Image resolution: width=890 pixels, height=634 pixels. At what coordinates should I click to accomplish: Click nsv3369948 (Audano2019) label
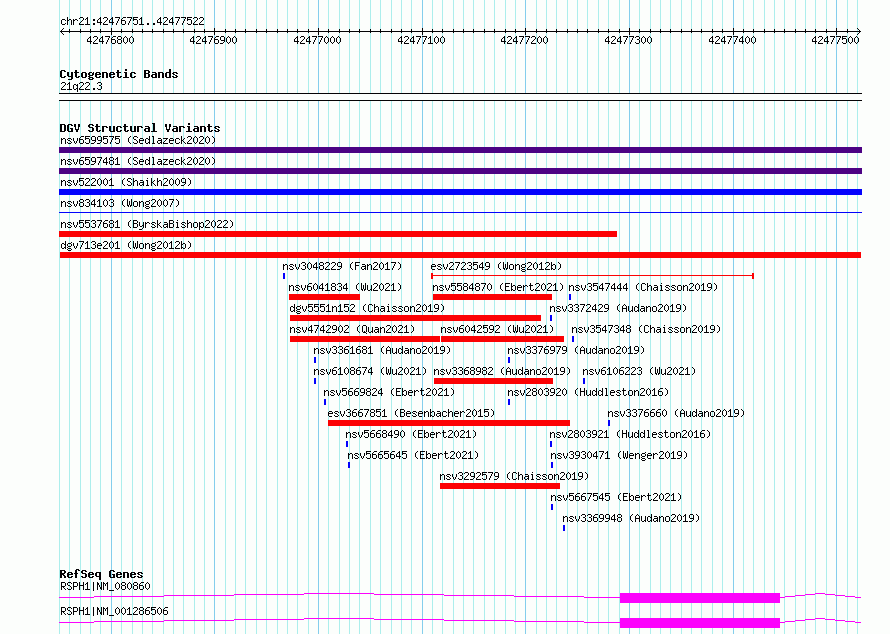631,518
